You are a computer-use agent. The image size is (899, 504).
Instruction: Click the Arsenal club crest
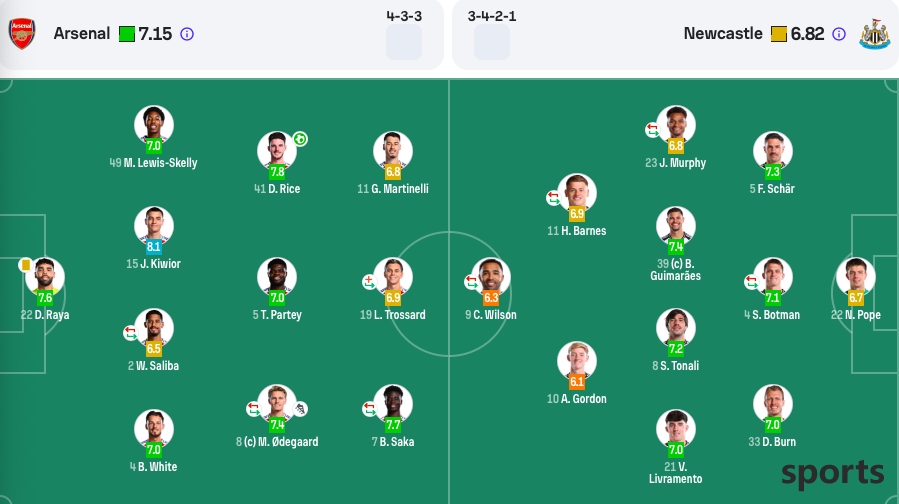22,34
